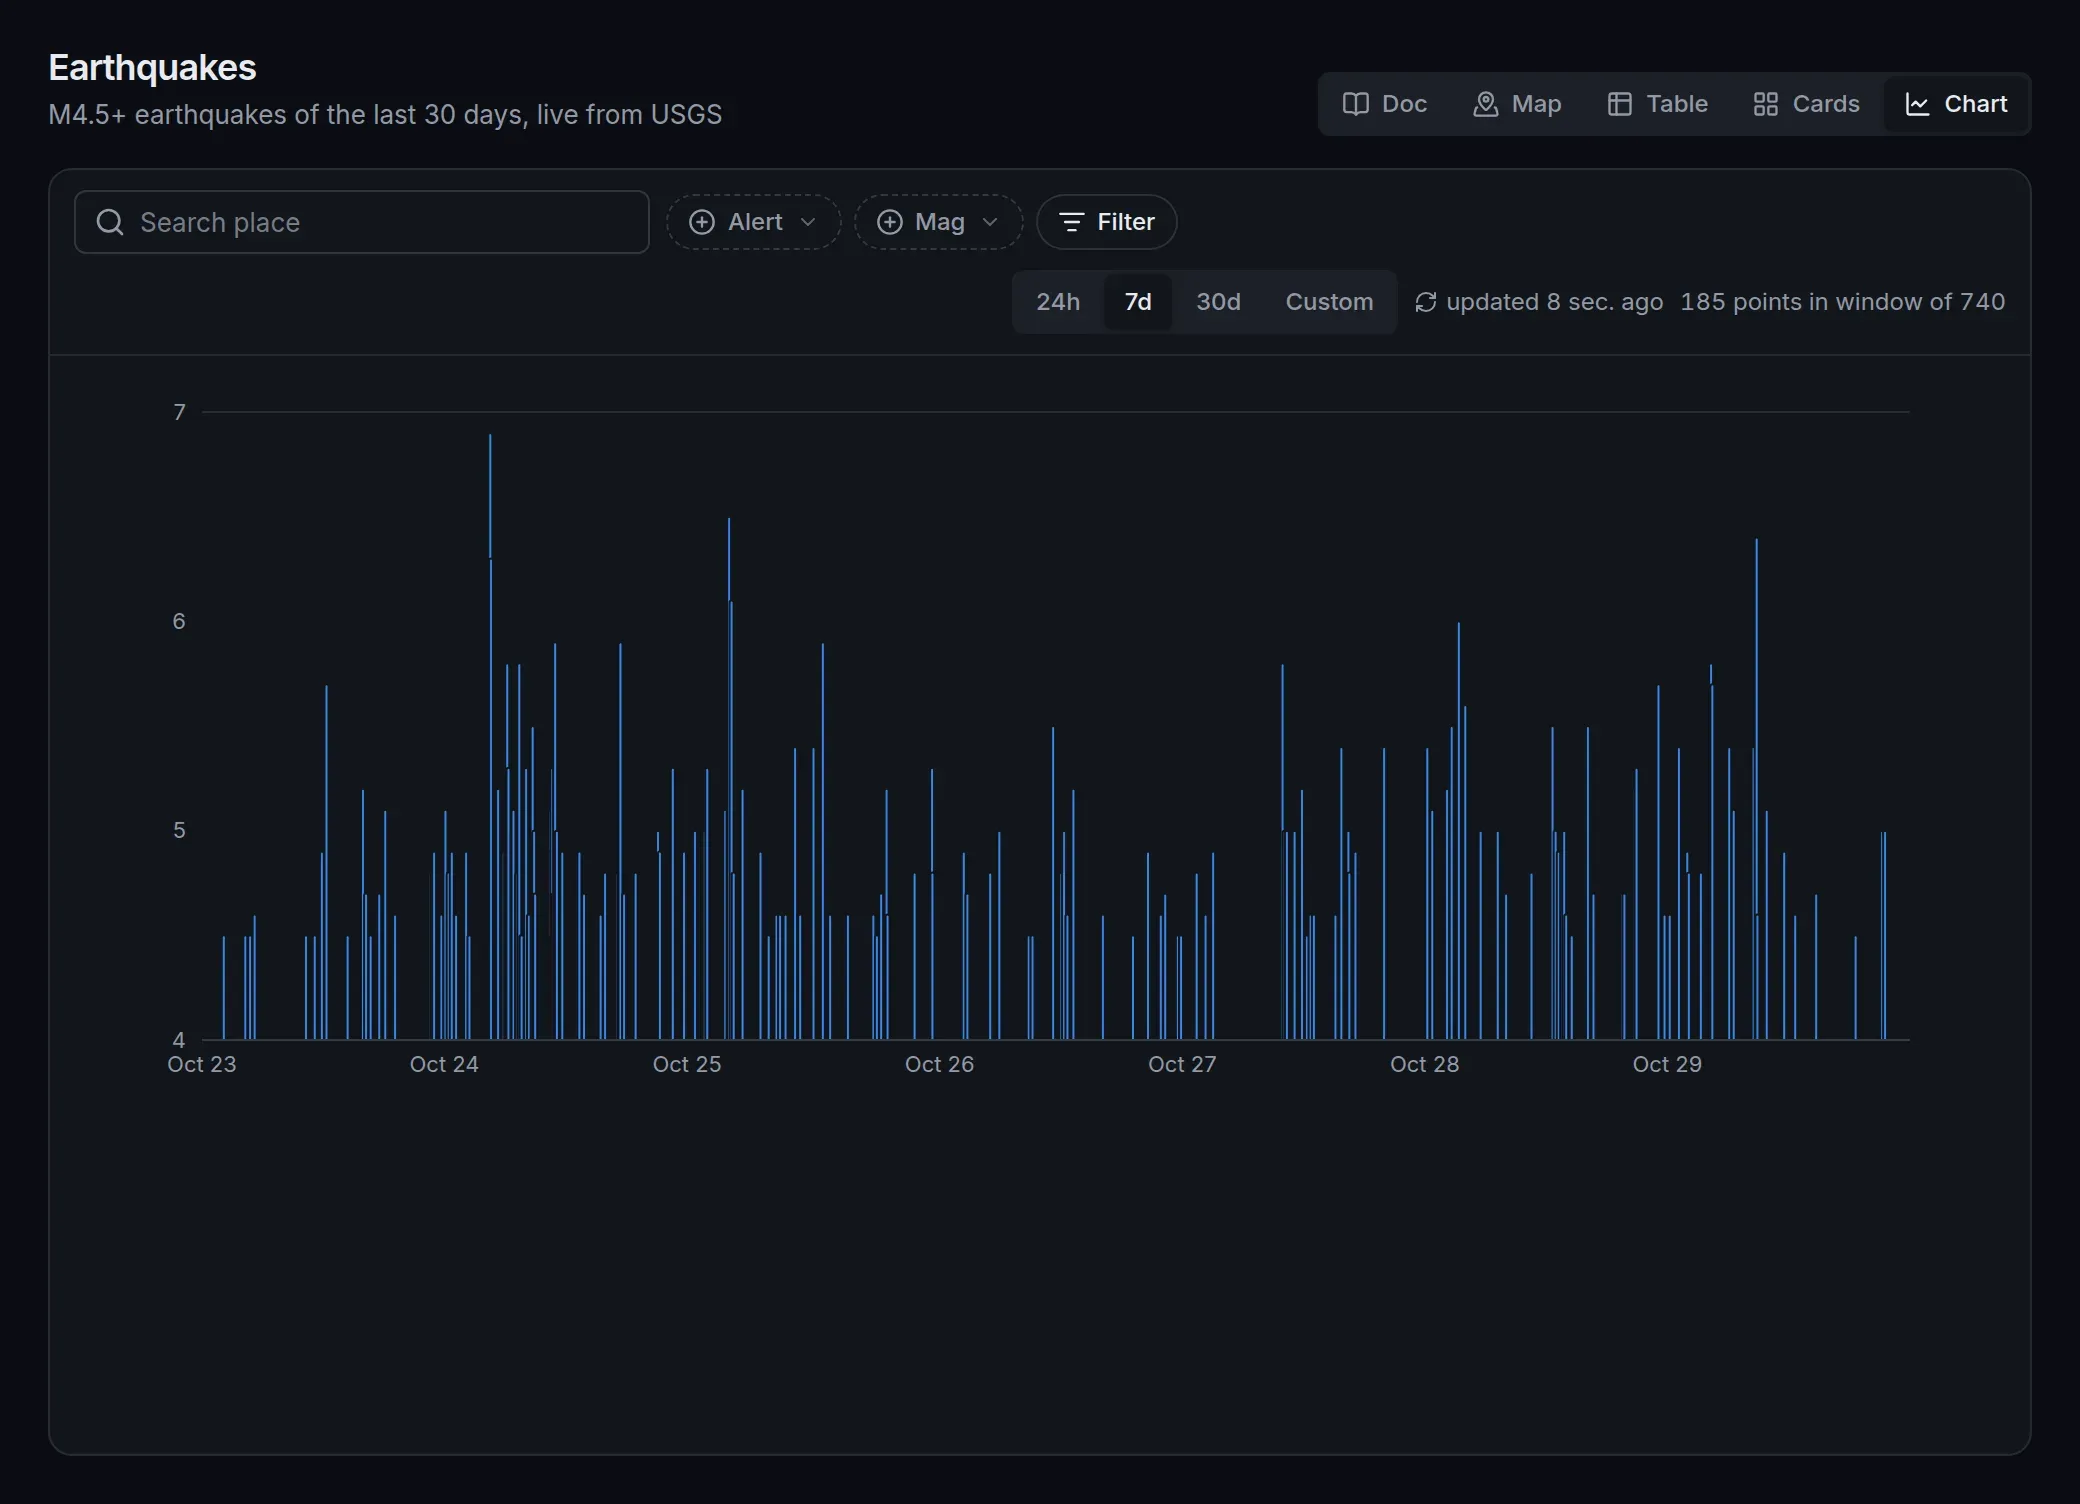This screenshot has width=2080, height=1504.
Task: Click the Oct 26 axis label
Action: tap(939, 1064)
